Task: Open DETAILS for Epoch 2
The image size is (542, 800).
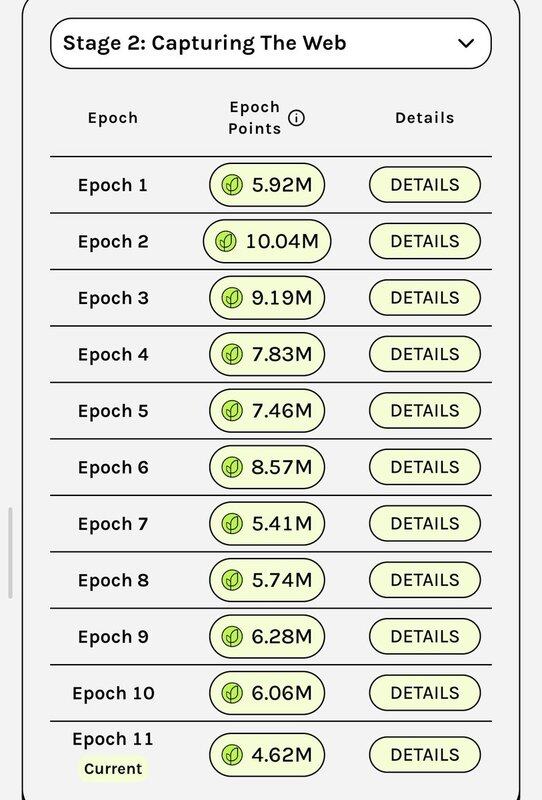Action: coord(425,241)
